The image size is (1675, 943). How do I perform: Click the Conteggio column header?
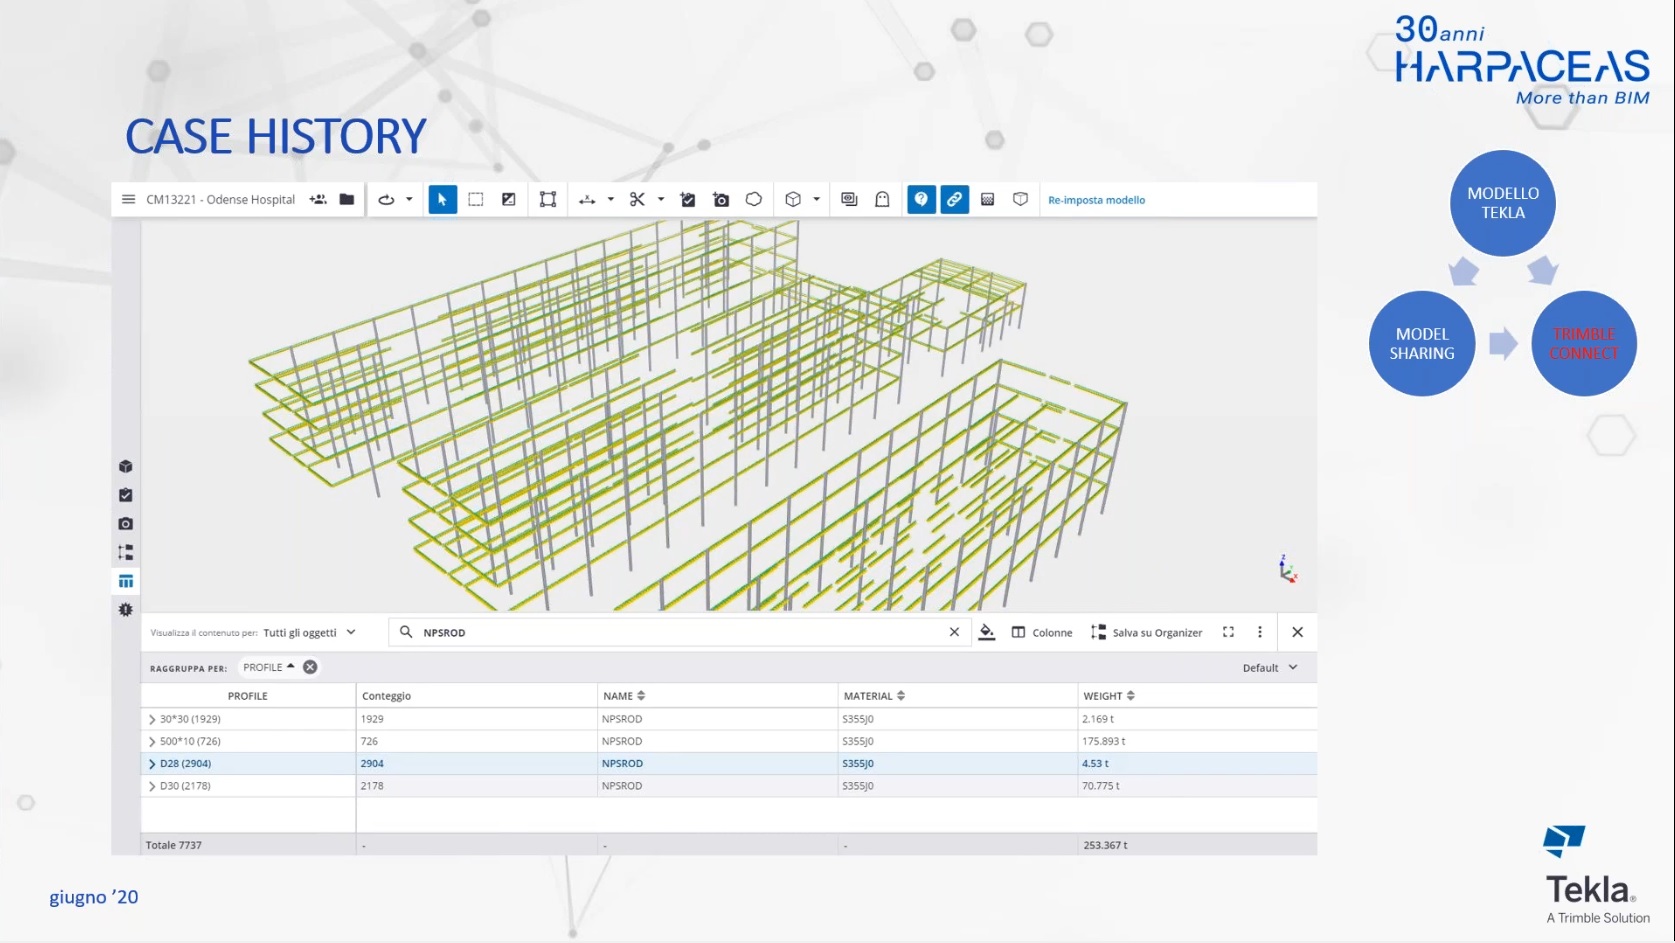coord(476,696)
